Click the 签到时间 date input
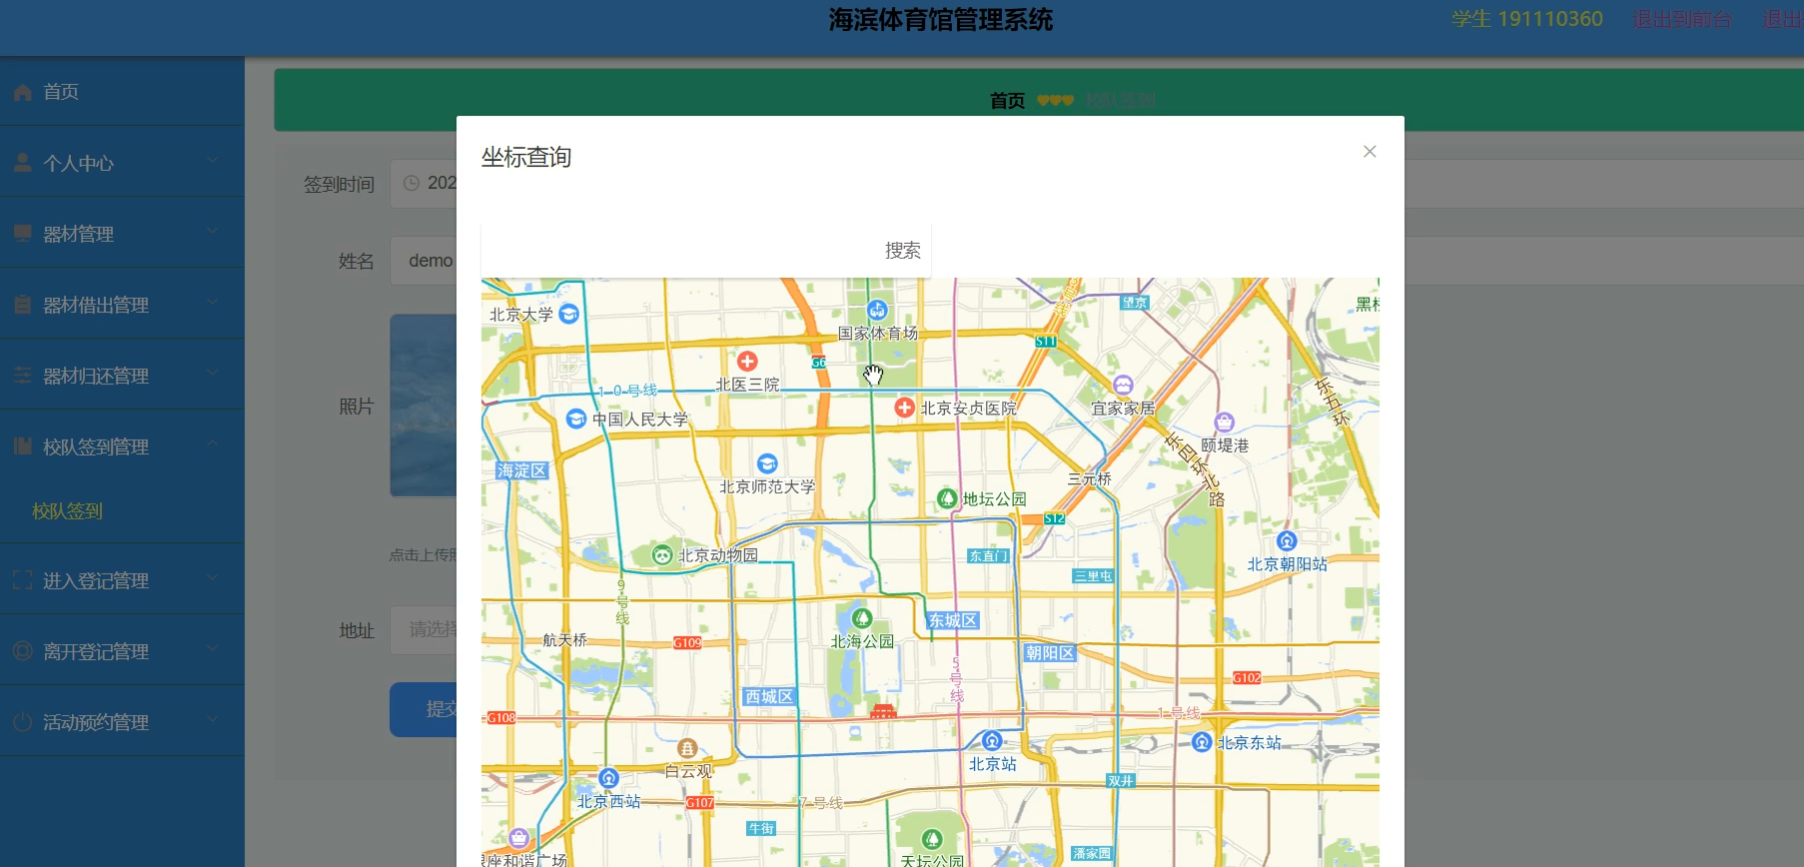Viewport: 1804px width, 867px height. pyautogui.click(x=424, y=183)
